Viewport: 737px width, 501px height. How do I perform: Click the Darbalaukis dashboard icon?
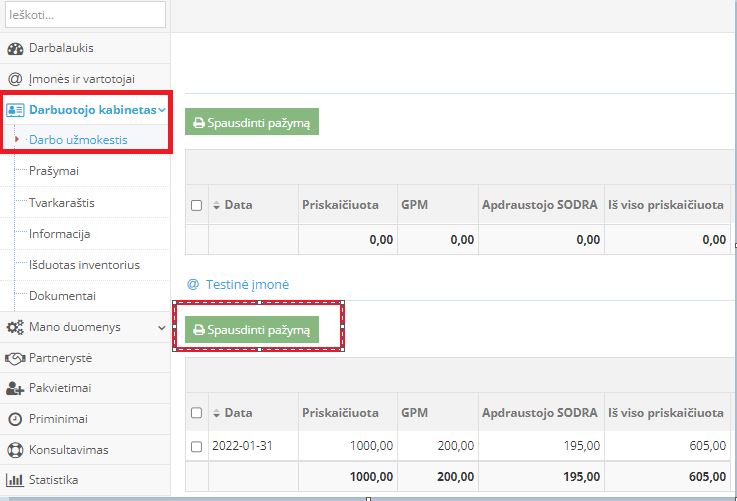[x=15, y=48]
